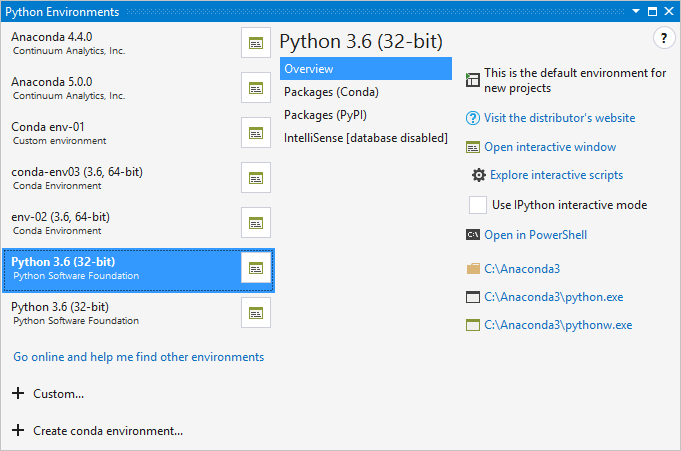Image resolution: width=681 pixels, height=451 pixels.
Task: Click the help question mark icon
Action: coord(663,39)
